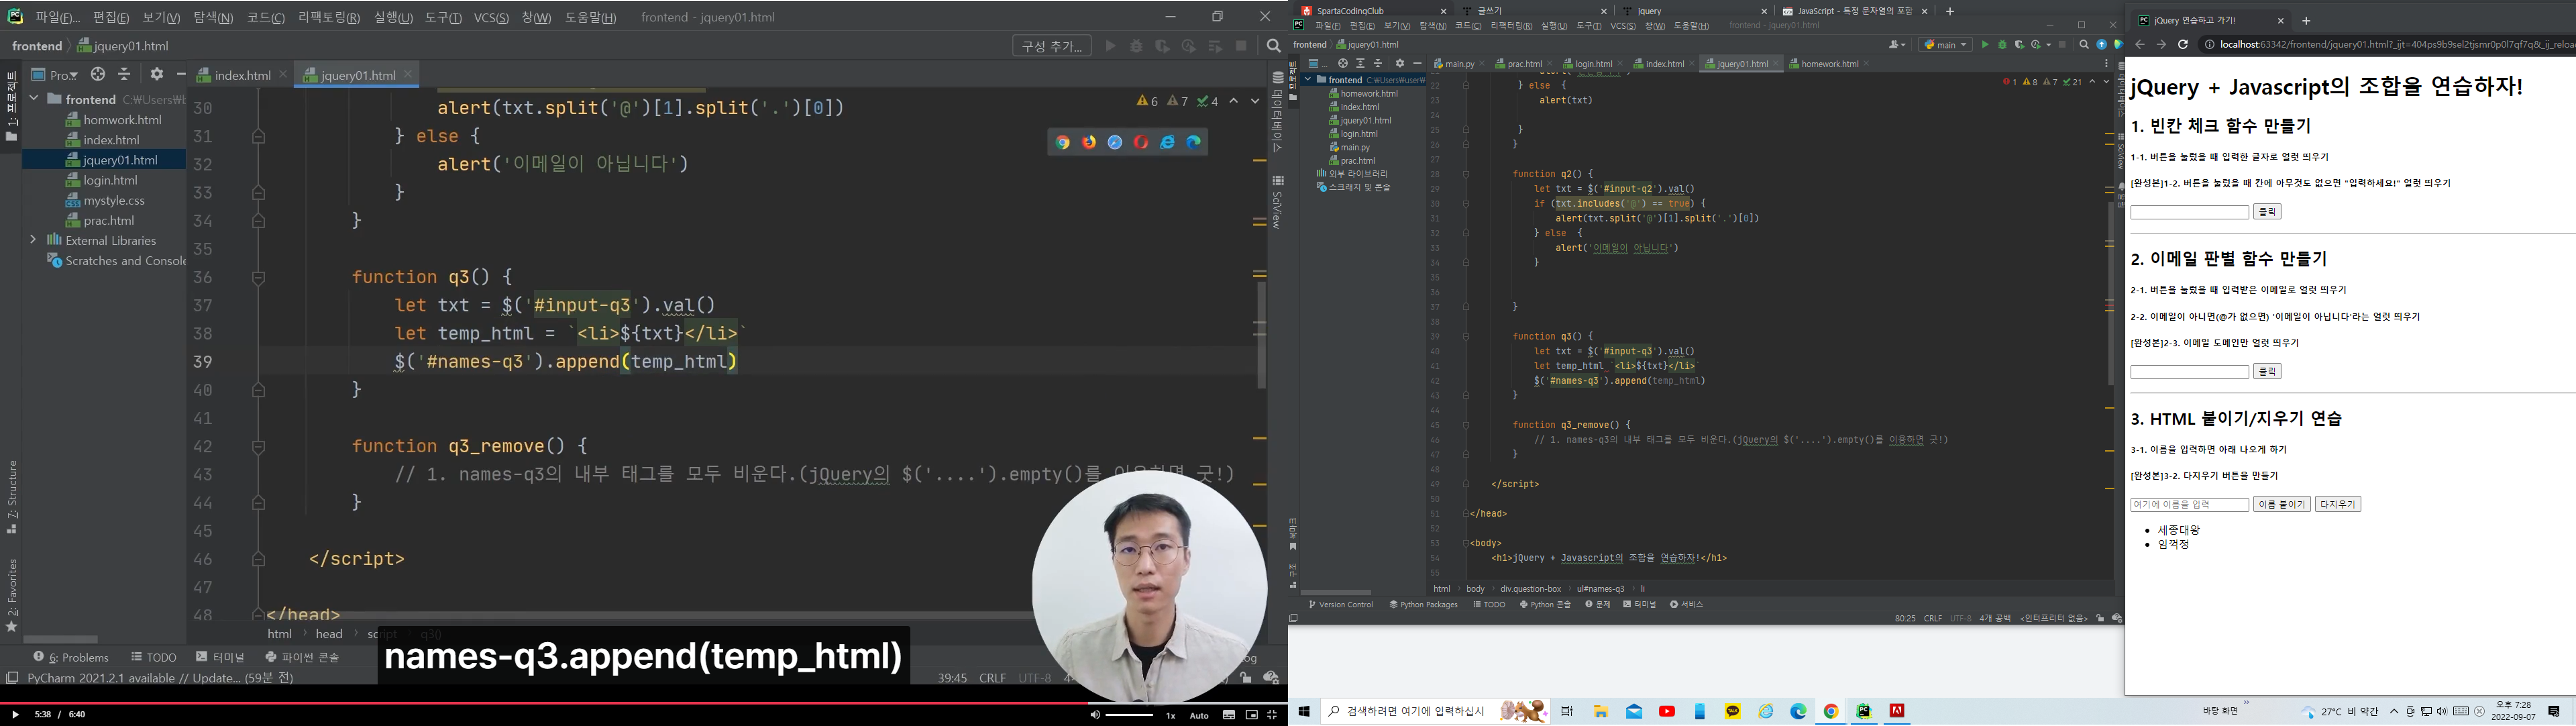The height and width of the screenshot is (726, 2576).
Task: Open Edge preview from floating browser bar
Action: tap(1194, 143)
